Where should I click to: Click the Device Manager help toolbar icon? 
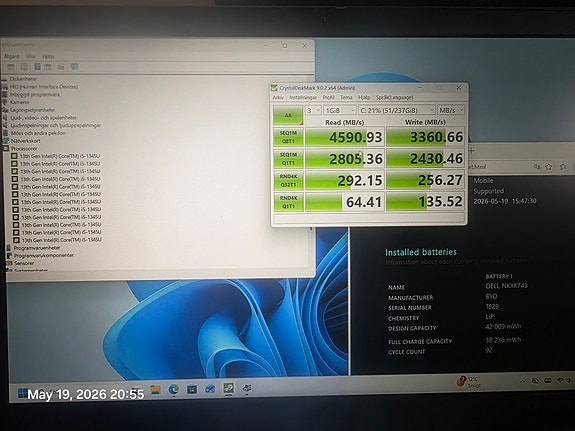coord(37,66)
